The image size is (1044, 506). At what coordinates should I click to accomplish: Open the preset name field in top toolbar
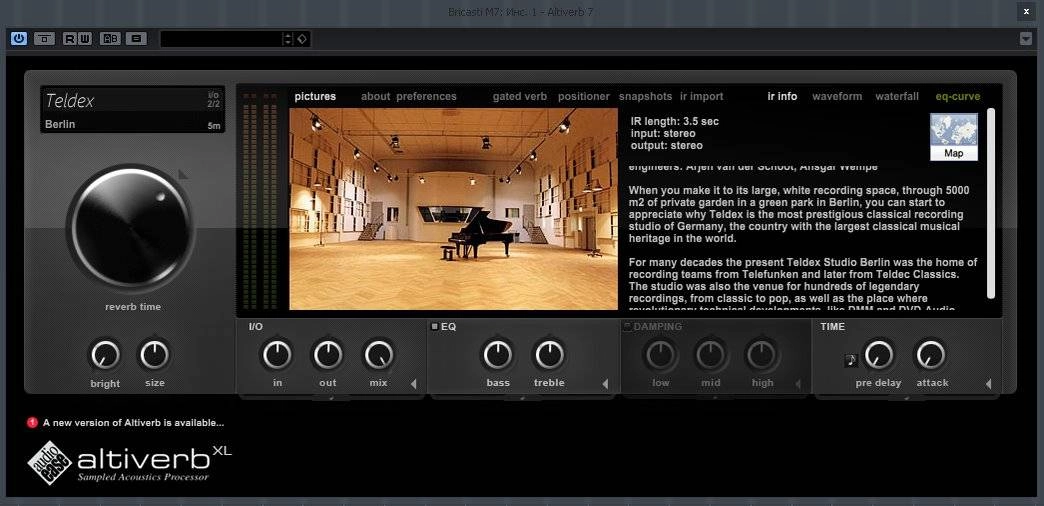[x=221, y=39]
